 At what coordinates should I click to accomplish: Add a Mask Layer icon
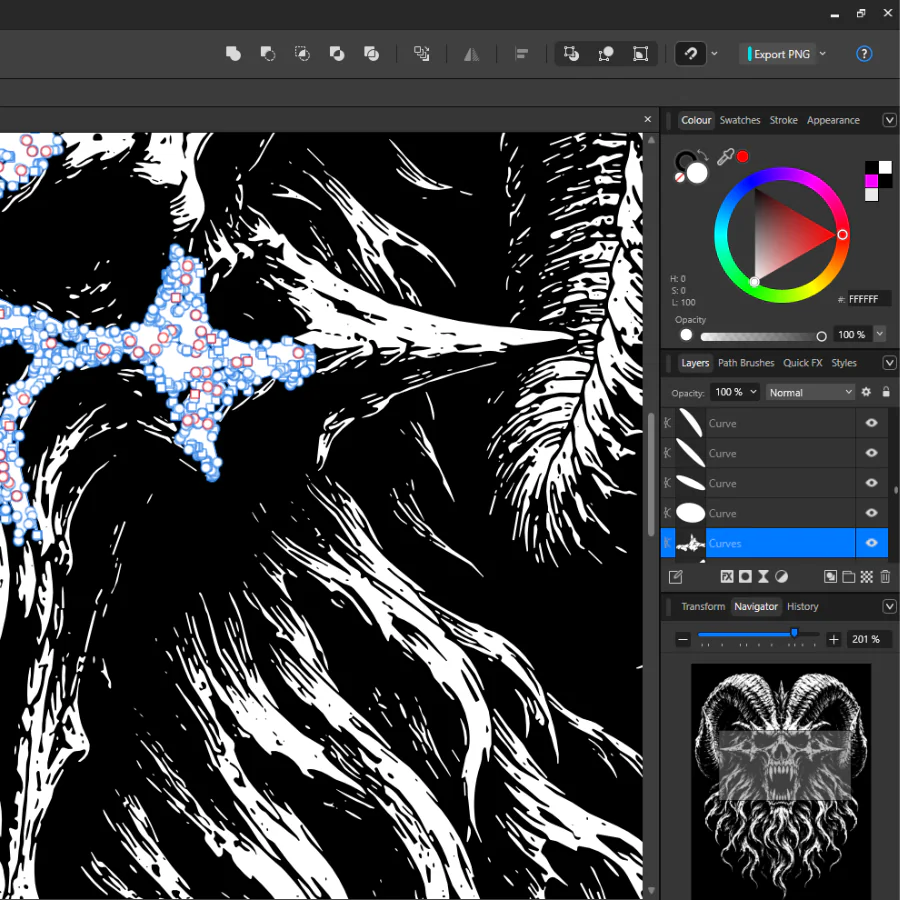click(745, 577)
